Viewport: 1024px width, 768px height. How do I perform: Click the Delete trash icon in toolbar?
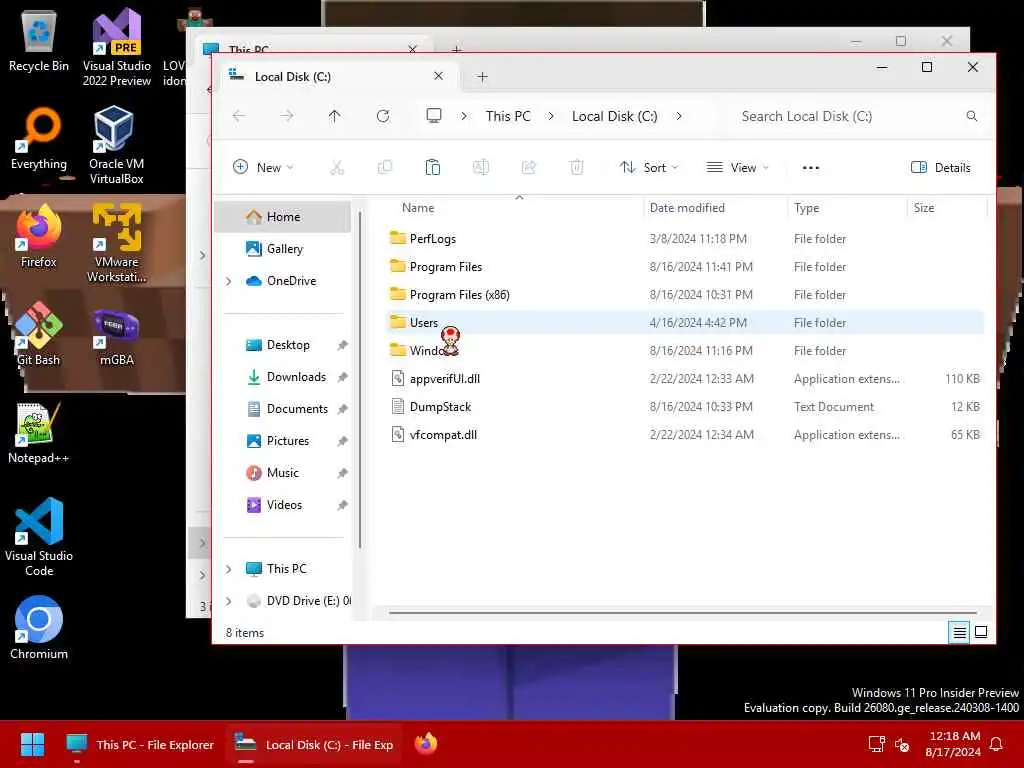point(577,168)
